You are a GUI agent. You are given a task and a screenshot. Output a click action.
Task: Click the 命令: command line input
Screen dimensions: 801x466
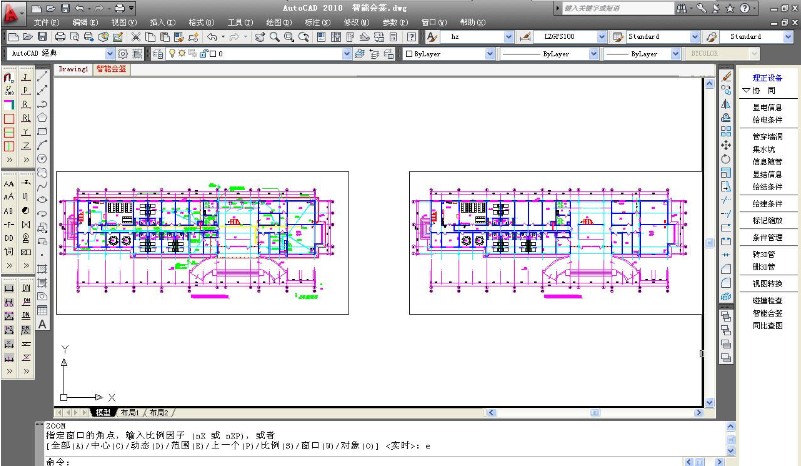[x=363, y=461]
